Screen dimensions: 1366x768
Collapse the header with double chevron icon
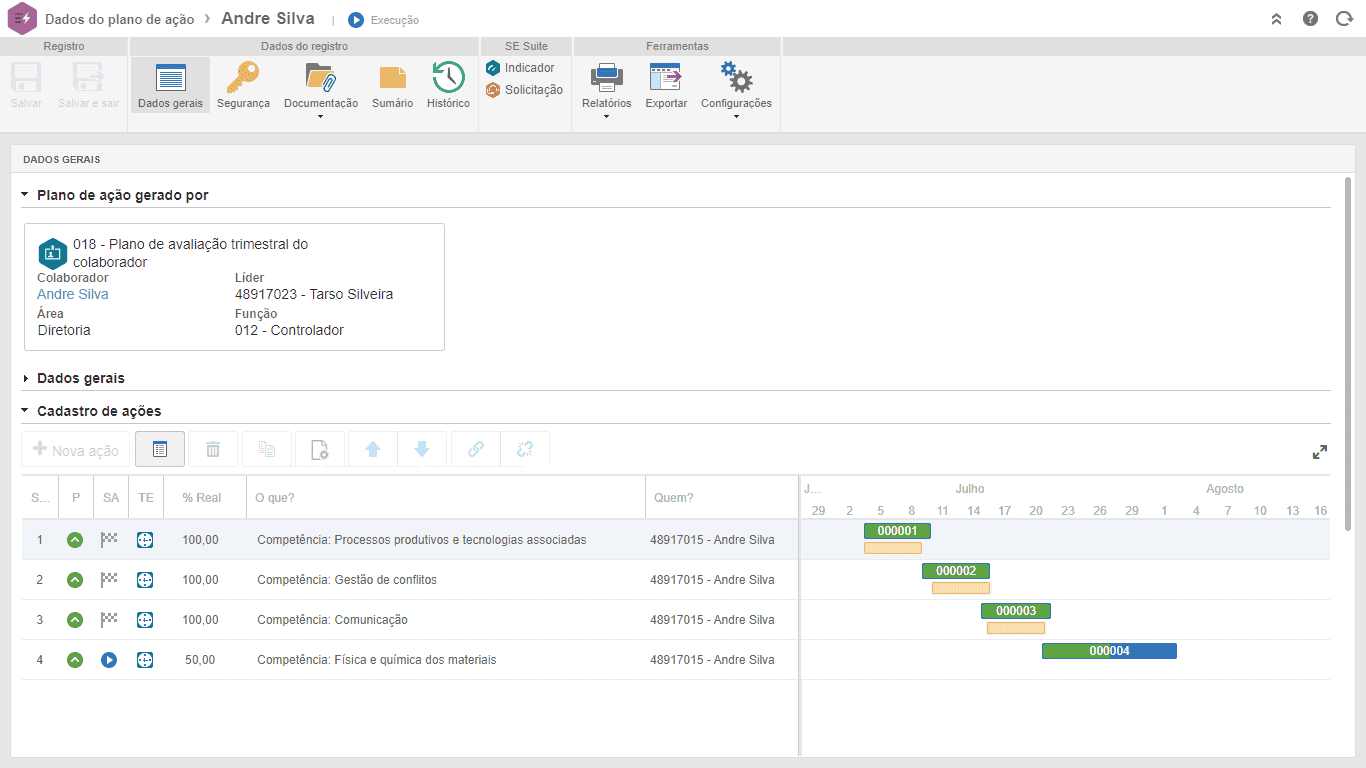click(x=1276, y=19)
